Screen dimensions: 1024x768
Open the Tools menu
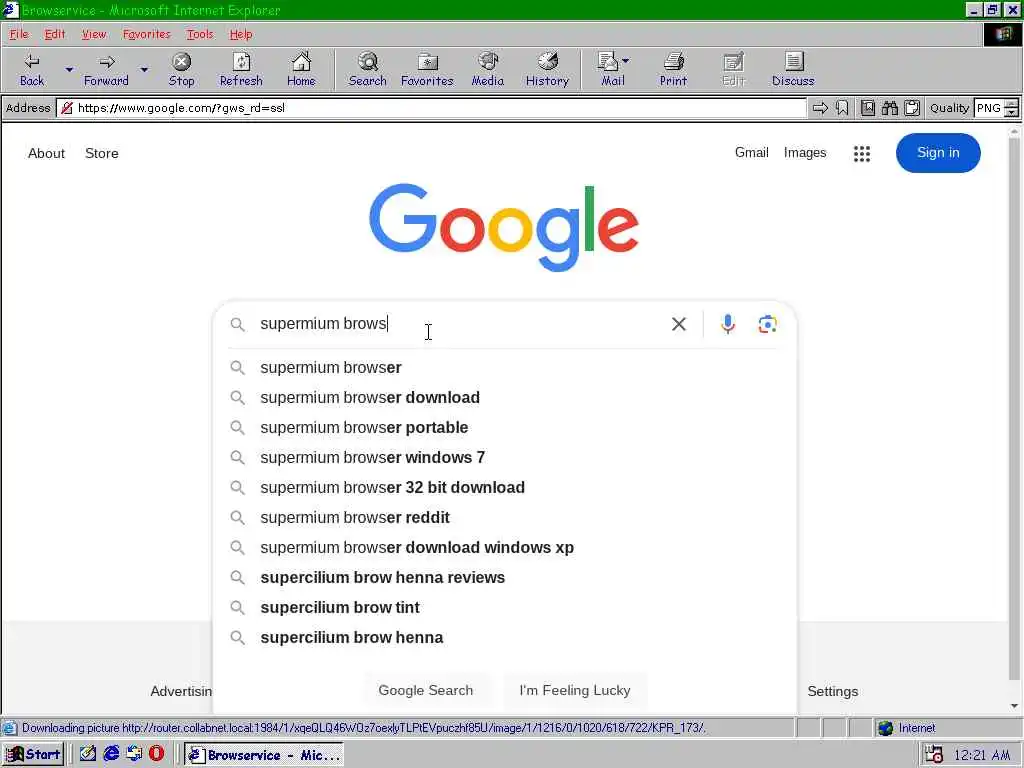tap(200, 35)
